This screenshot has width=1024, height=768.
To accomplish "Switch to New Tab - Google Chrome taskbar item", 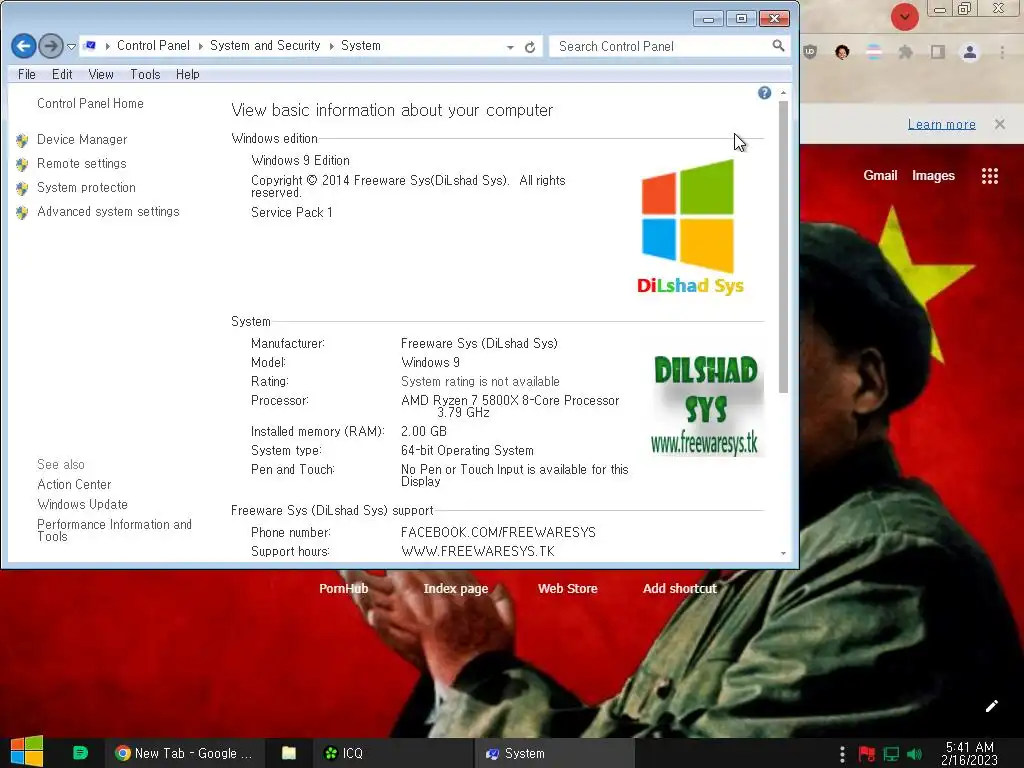I will [184, 753].
